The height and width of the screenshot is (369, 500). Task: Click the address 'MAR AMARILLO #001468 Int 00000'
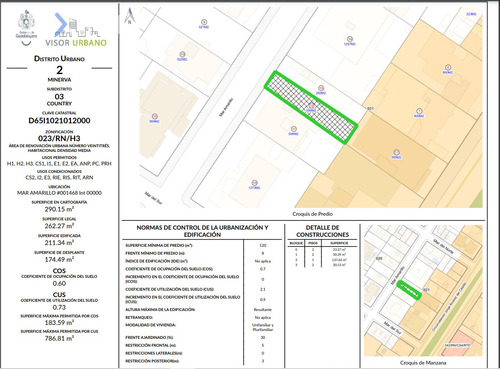[59, 193]
